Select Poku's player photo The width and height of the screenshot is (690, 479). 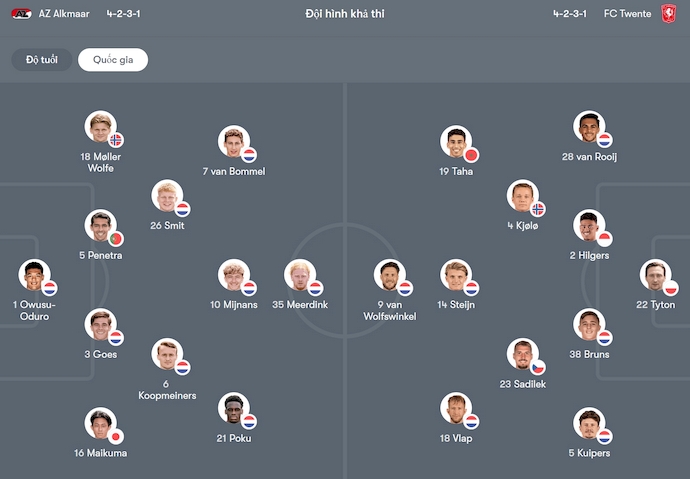pyautogui.click(x=233, y=408)
